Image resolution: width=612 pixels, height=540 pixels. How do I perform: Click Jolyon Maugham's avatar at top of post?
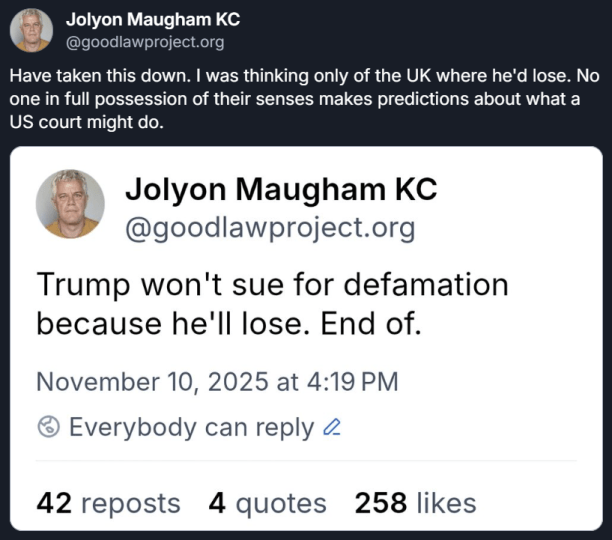31,30
